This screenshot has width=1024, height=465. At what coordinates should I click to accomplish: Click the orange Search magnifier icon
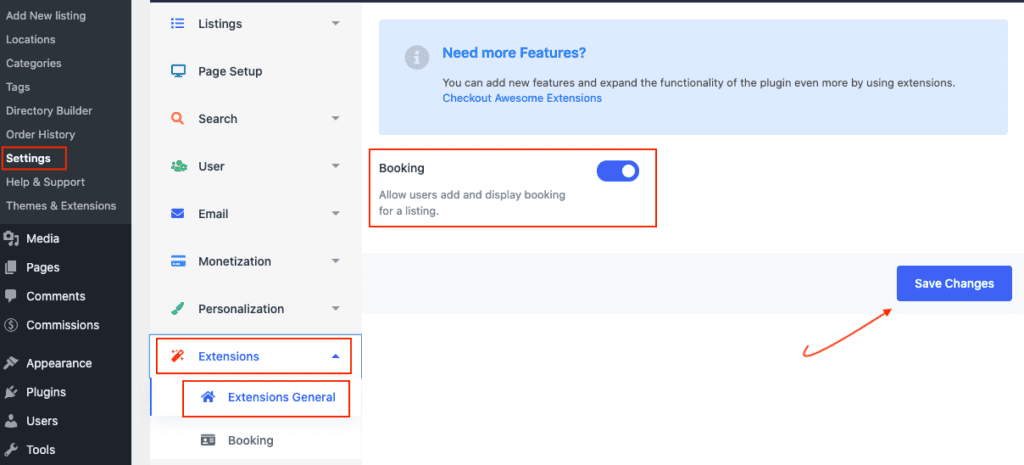(177, 119)
